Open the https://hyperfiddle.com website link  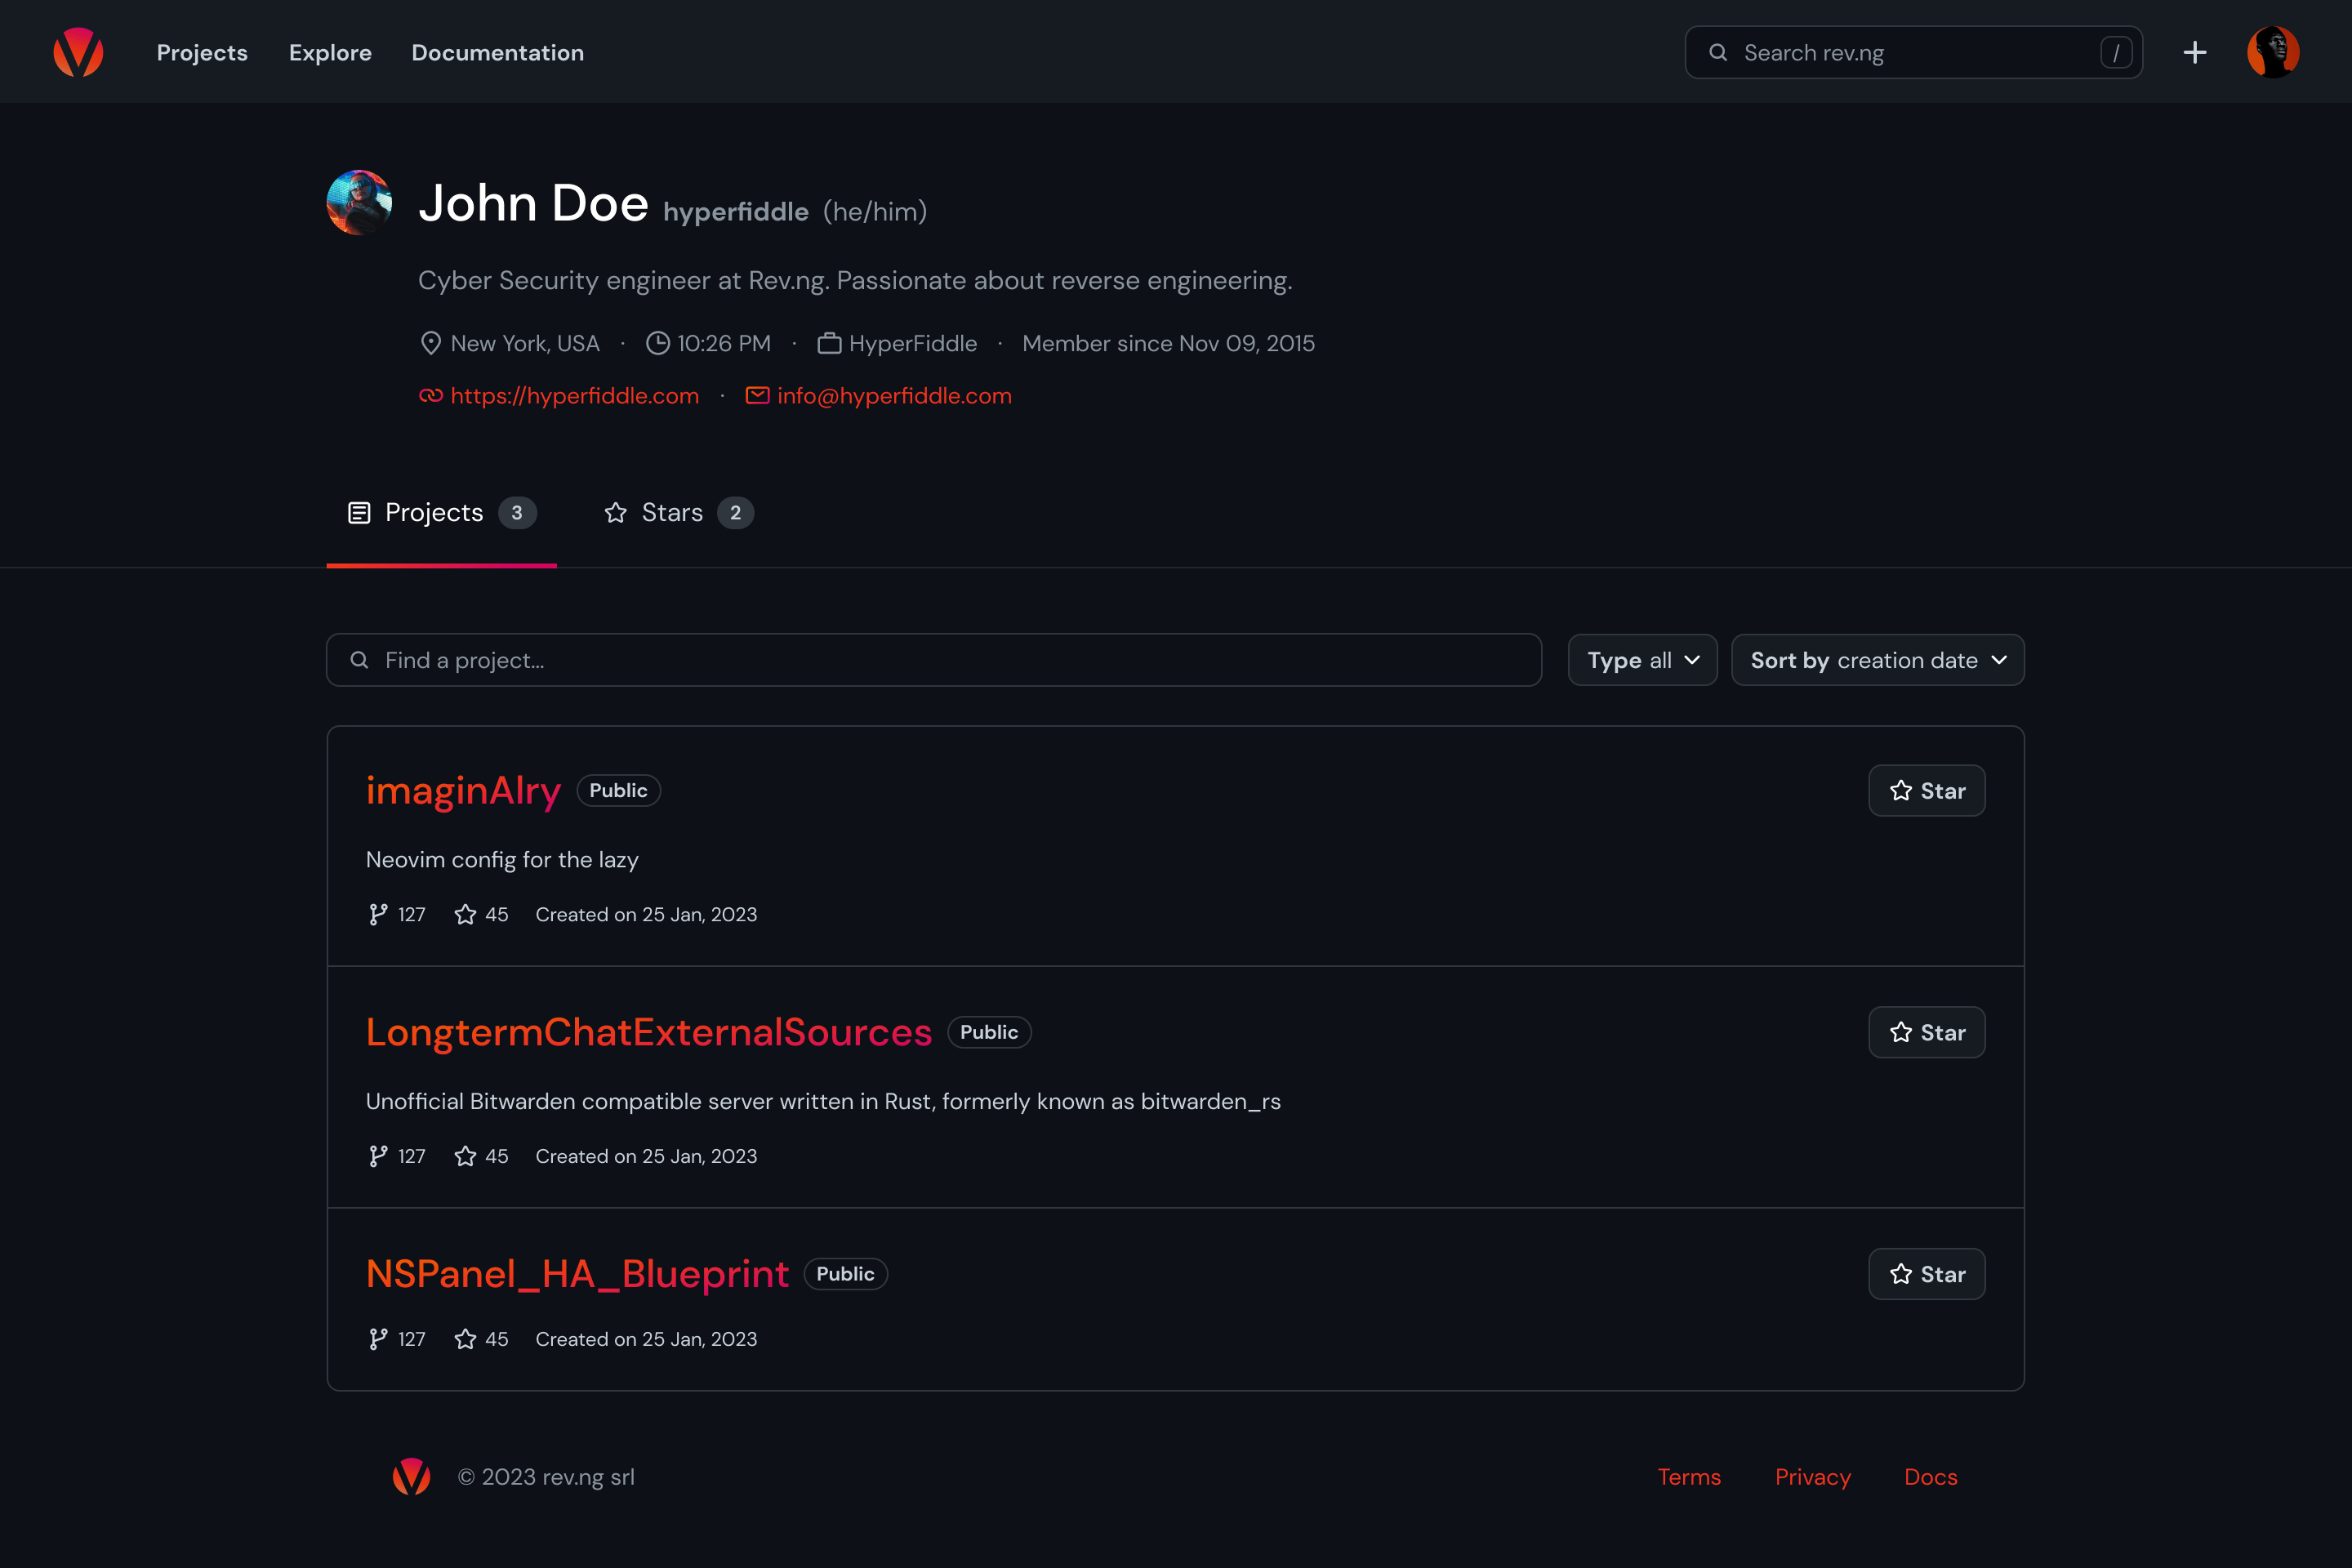click(x=574, y=396)
